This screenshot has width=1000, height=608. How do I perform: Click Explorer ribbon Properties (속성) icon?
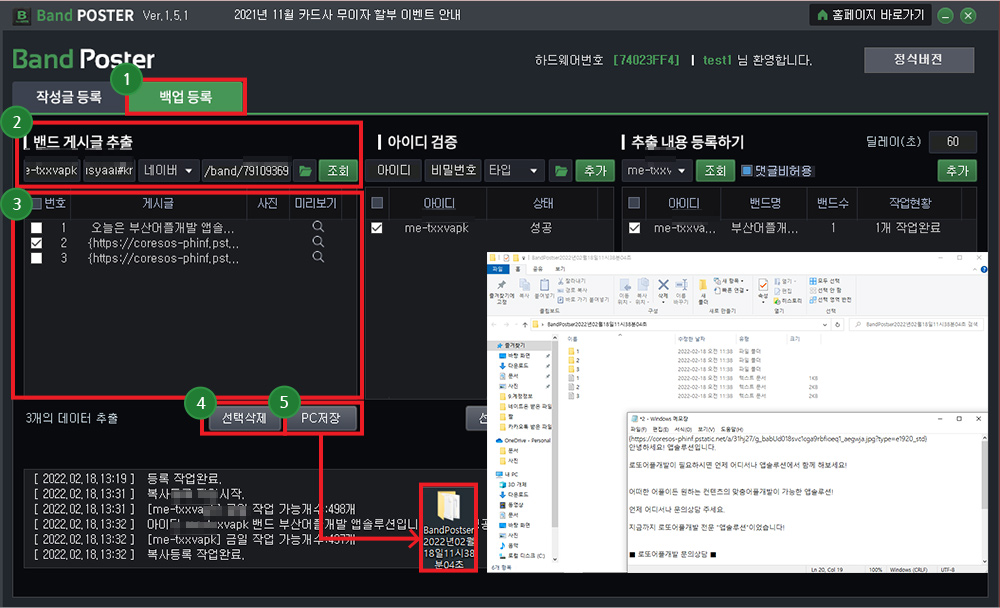[763, 285]
